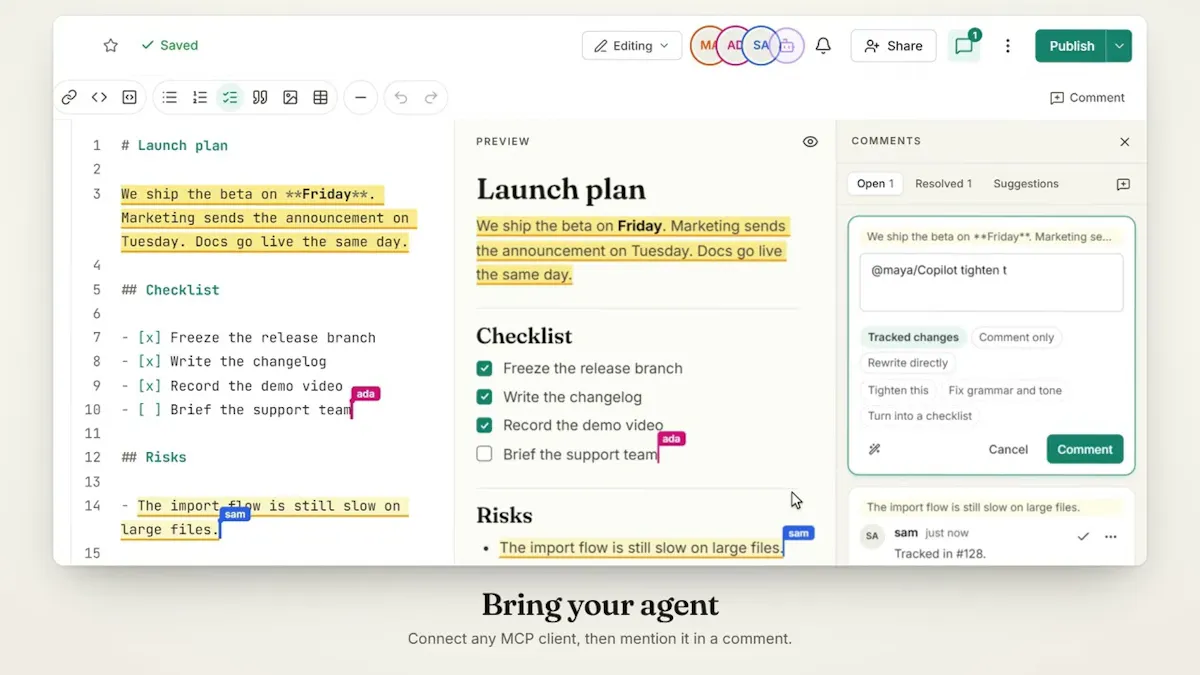Star this document as favorite
Screen dimensions: 1200x675
(x=111, y=46)
